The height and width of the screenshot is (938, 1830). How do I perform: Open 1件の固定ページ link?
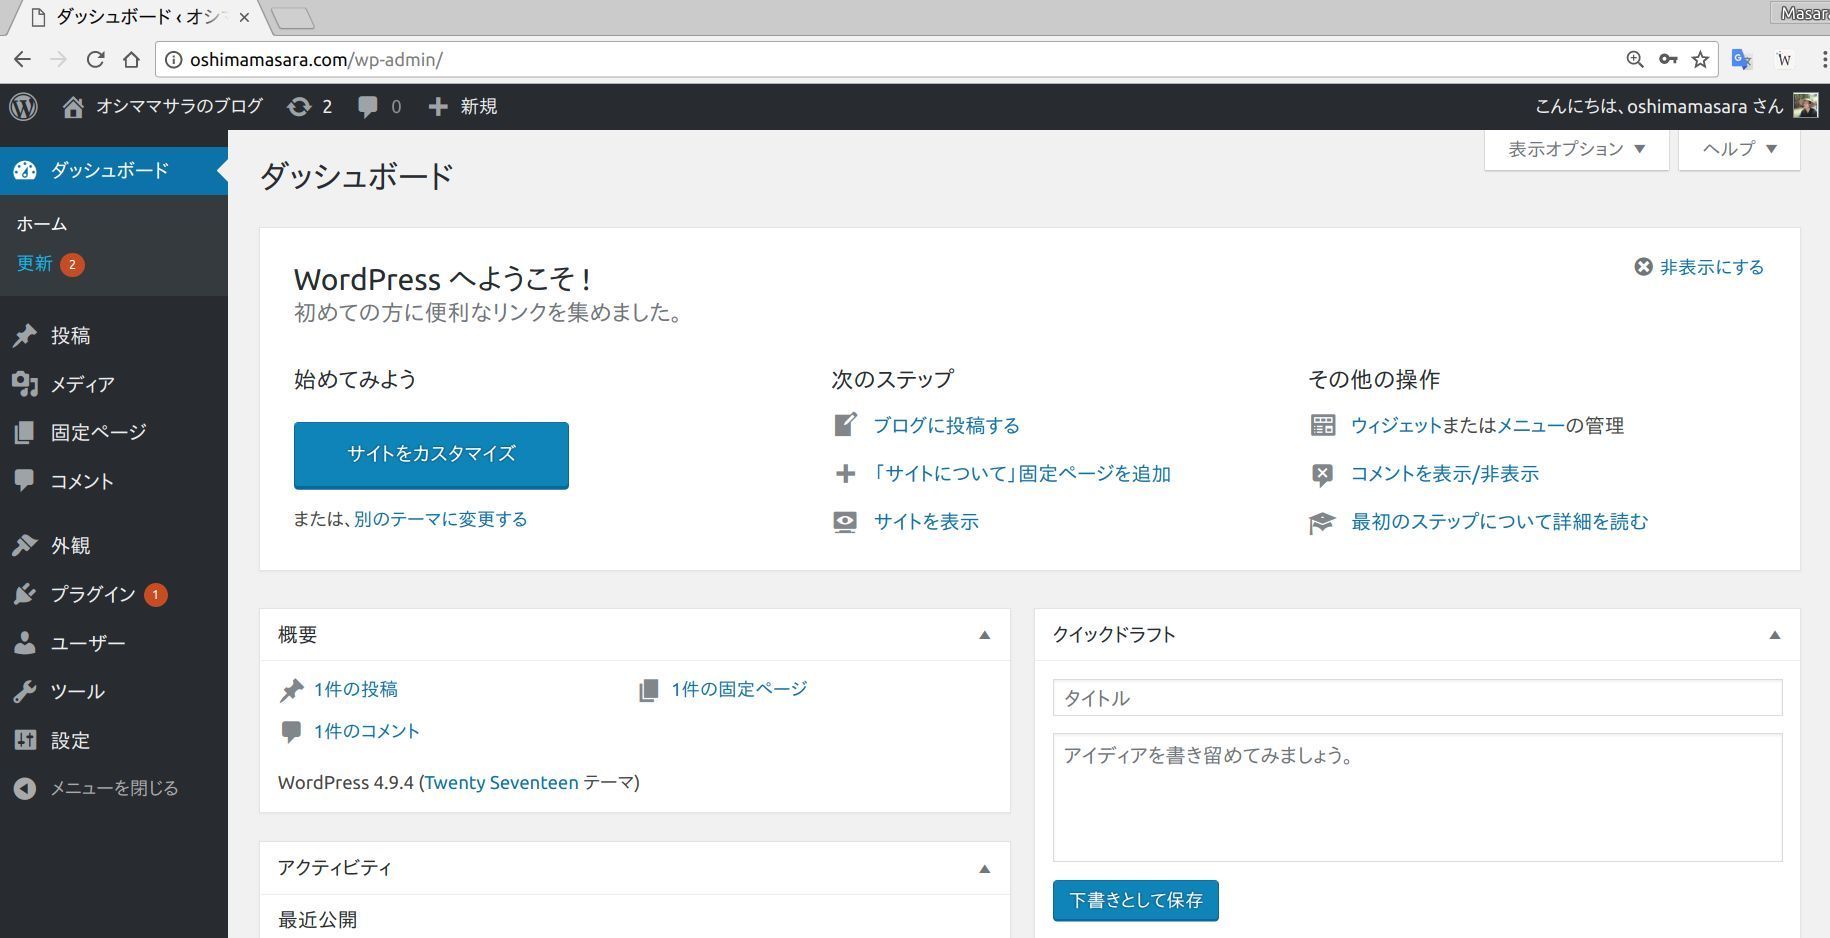coord(739,689)
